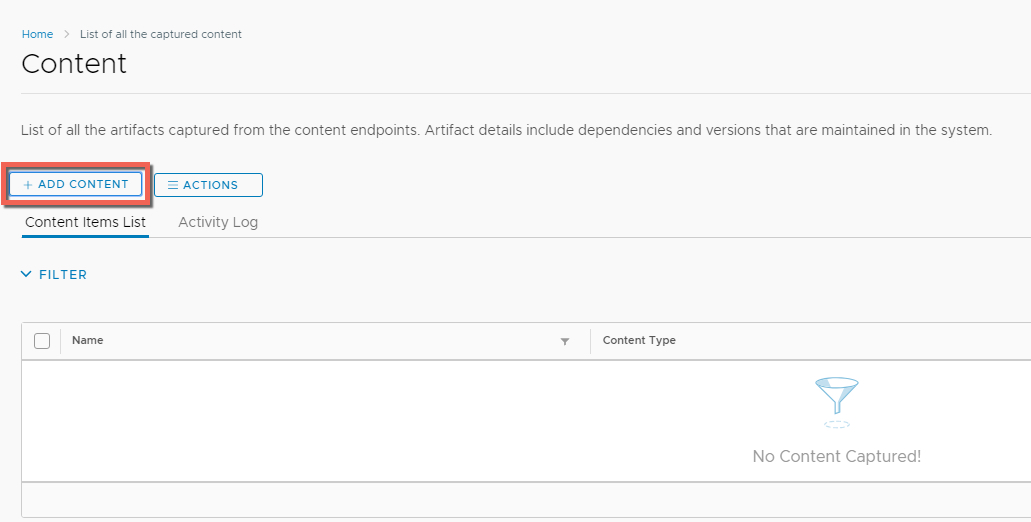Click the plus icon on Add Content
The height and width of the screenshot is (522, 1031).
click(28, 185)
